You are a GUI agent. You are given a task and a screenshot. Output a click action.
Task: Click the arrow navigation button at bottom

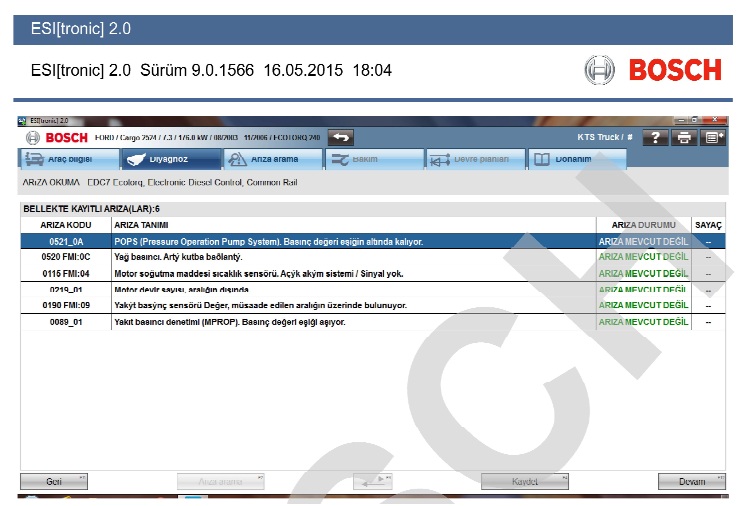[x=373, y=481]
